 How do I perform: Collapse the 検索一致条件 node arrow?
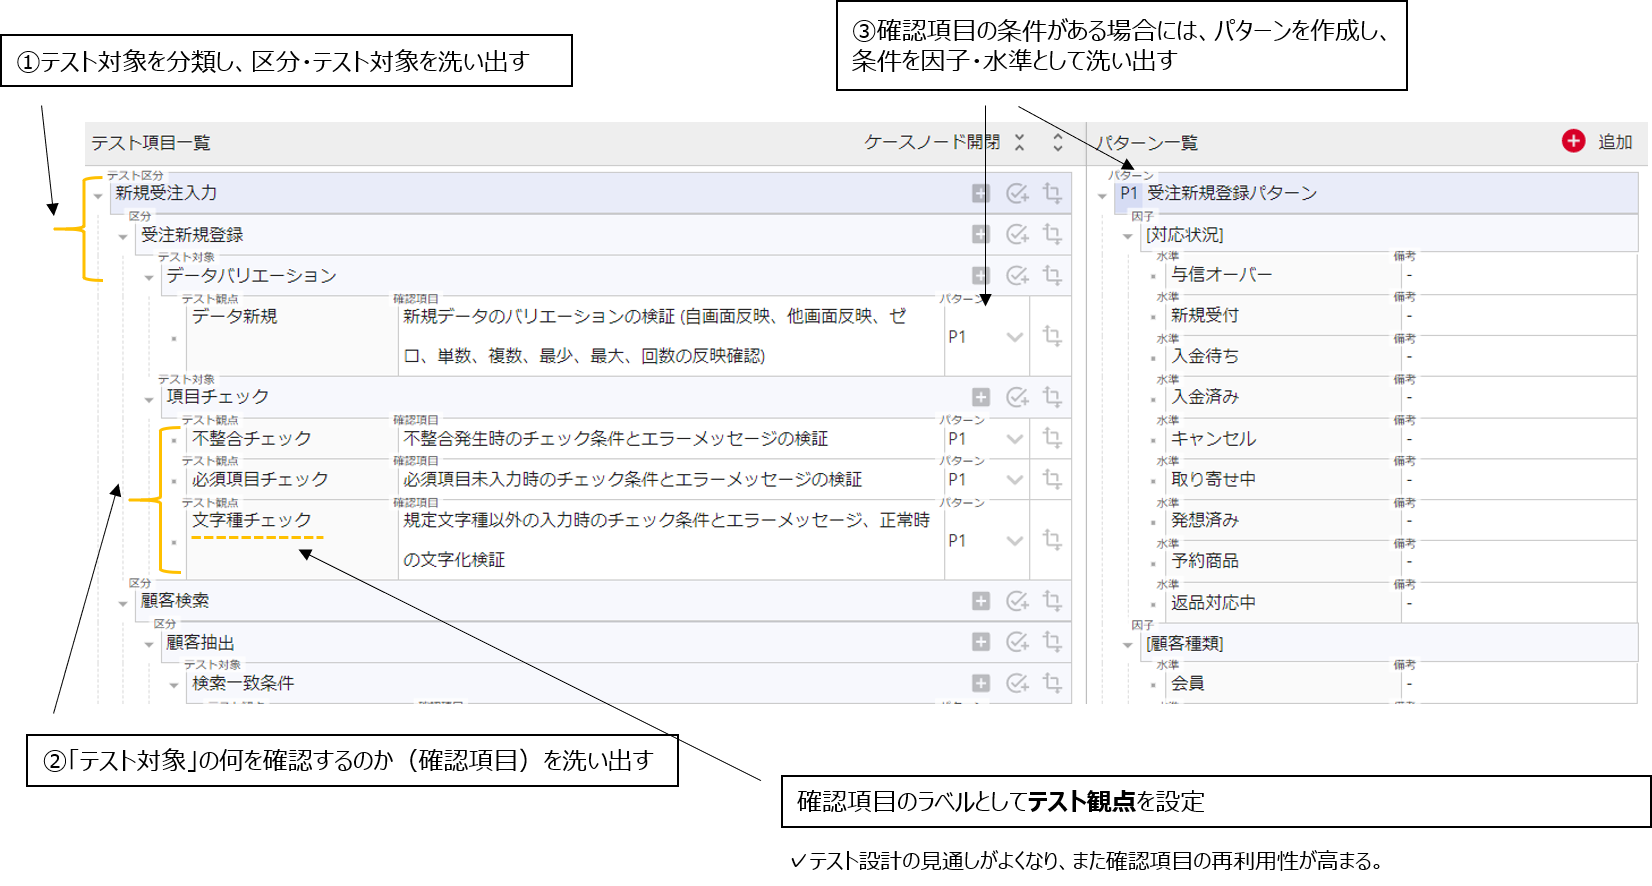pyautogui.click(x=174, y=686)
